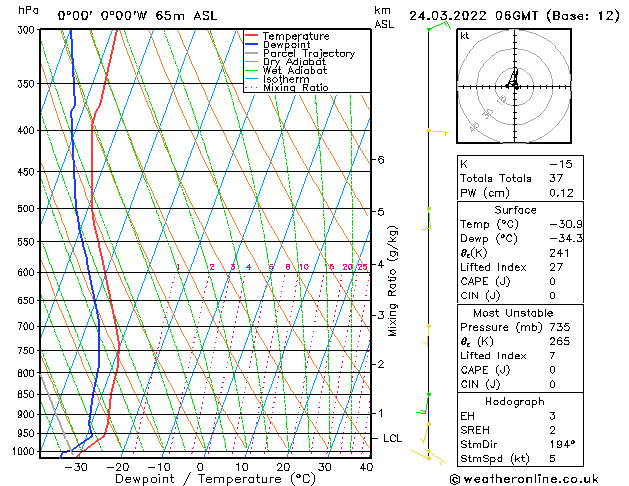
Task: Select the Mixing Ratio legend entry
Action: click(295, 88)
